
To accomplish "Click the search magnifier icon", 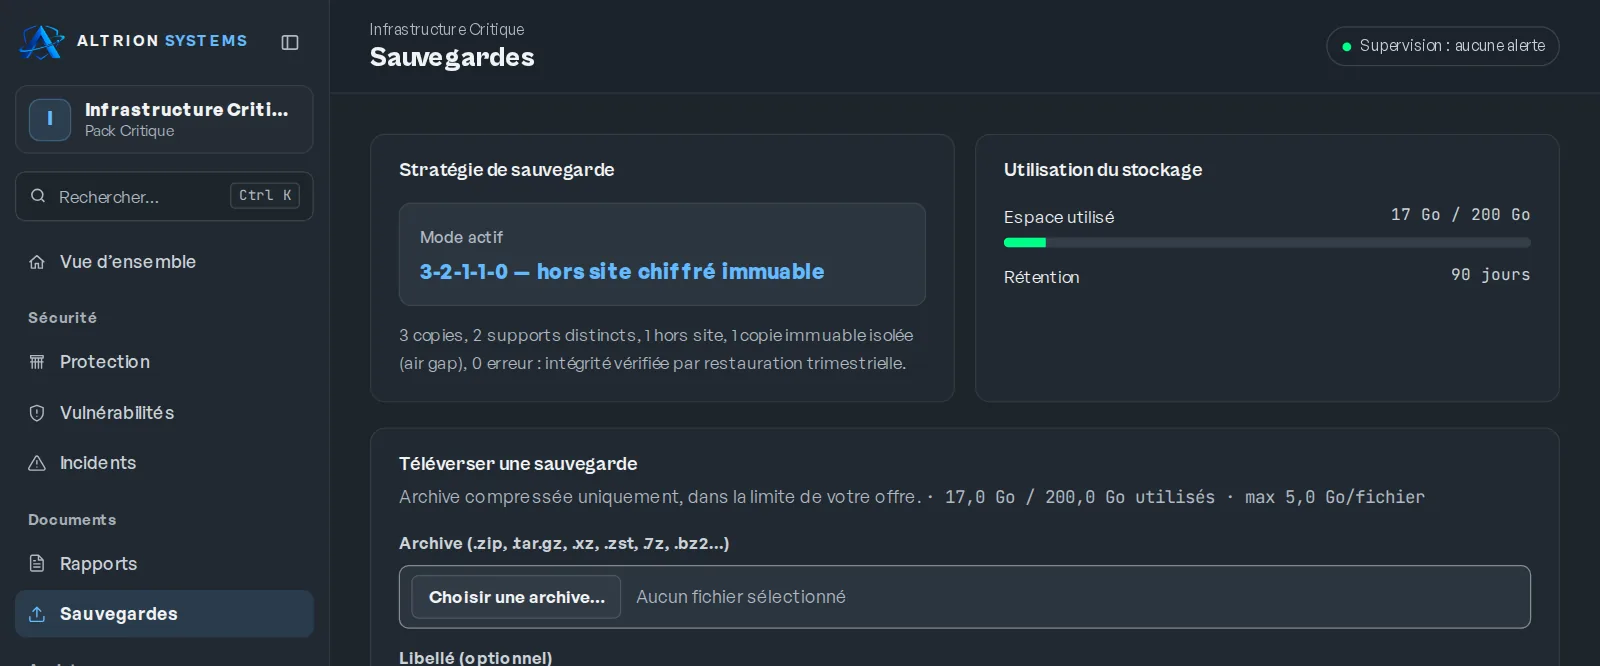I will tap(38, 196).
